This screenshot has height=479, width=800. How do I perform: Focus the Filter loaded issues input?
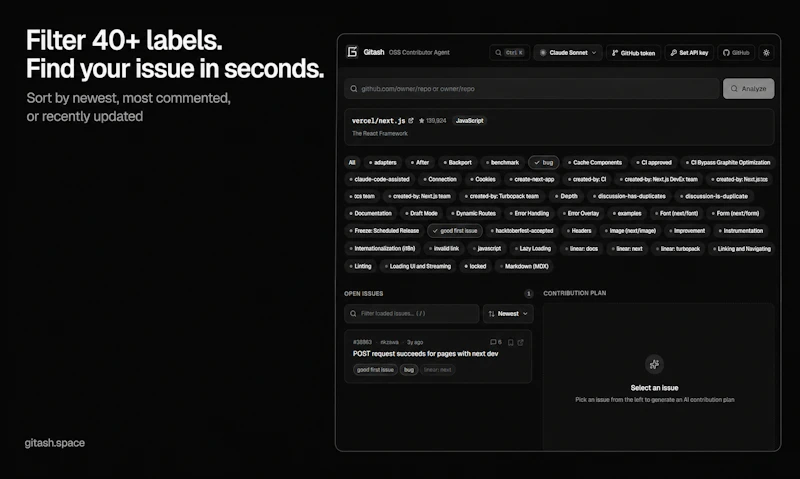412,314
